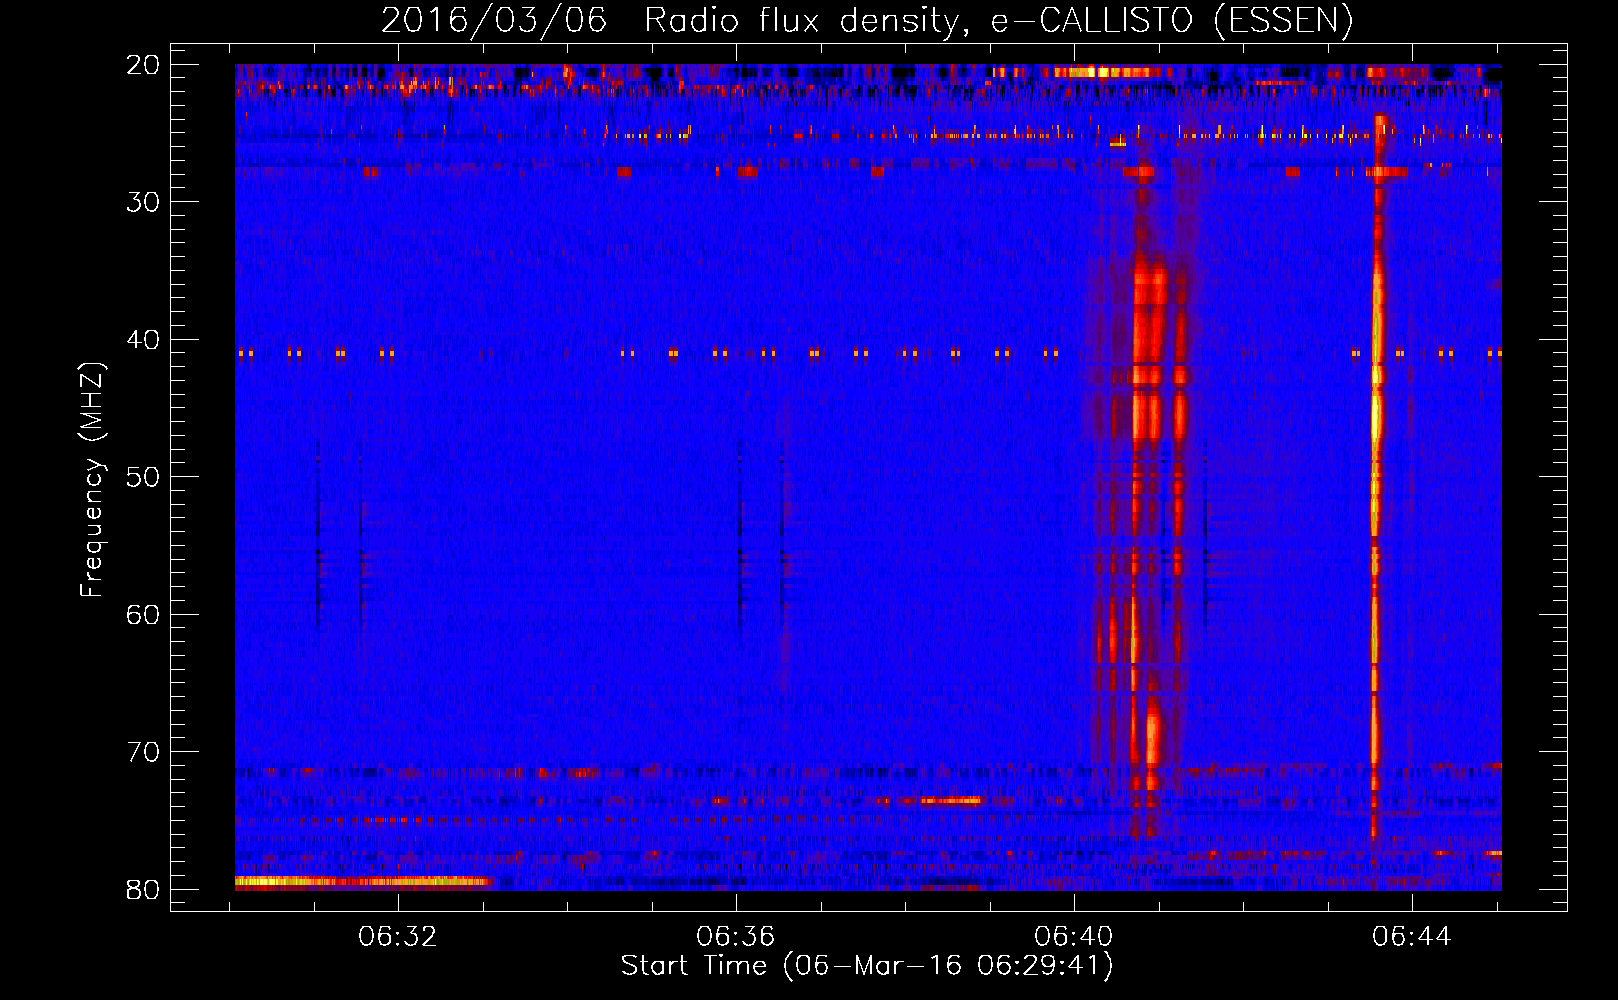1618x1000 pixels.
Task: Click the yellow interference band at 80 MHz
Action: [x=362, y=881]
